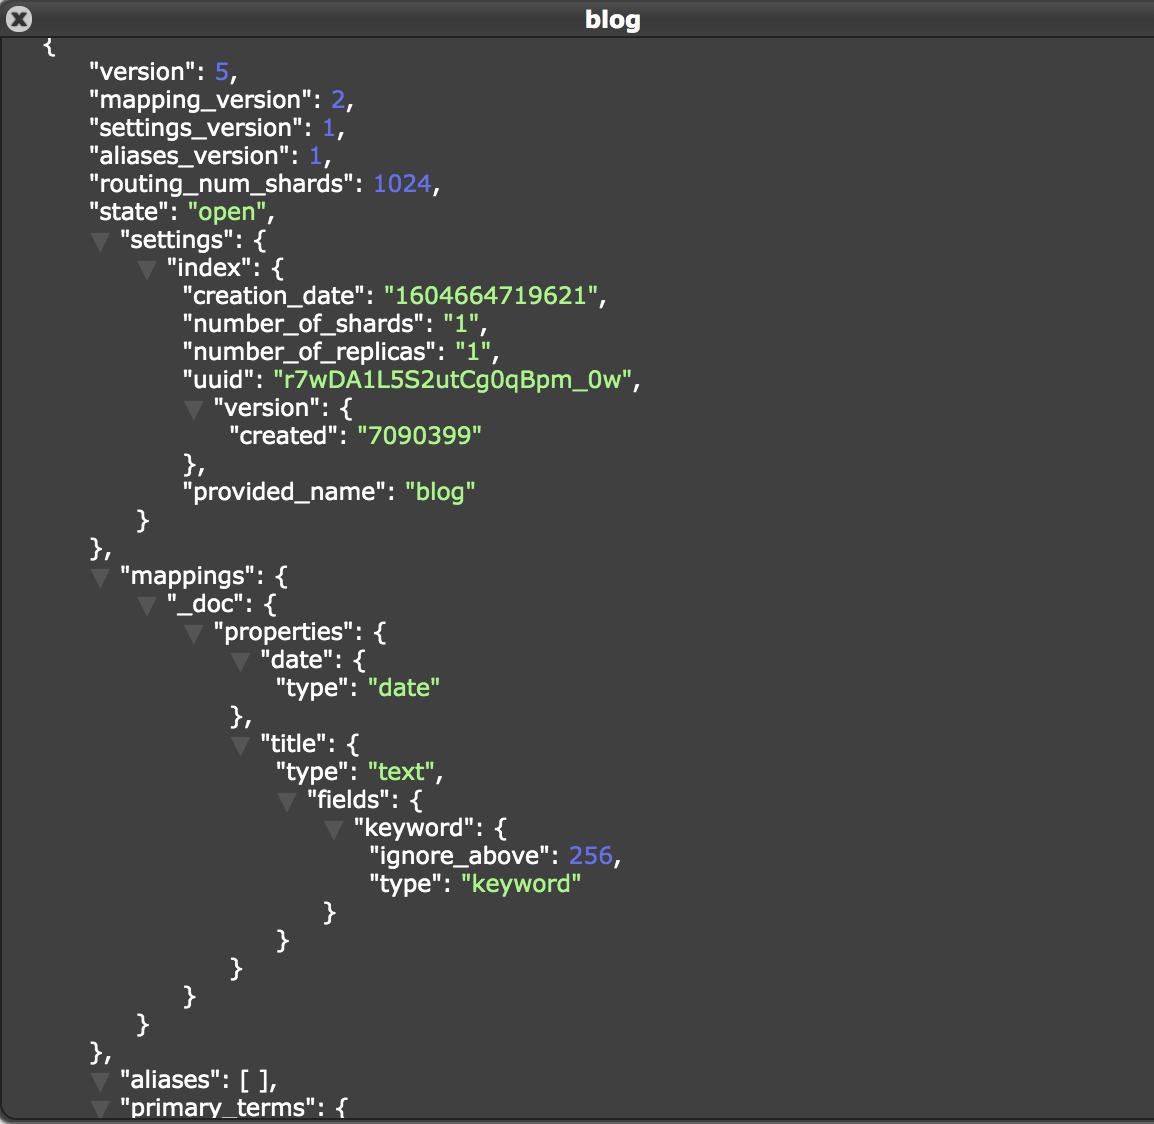Click the "blog" window title
This screenshot has height=1124, width=1154.
(x=612, y=20)
